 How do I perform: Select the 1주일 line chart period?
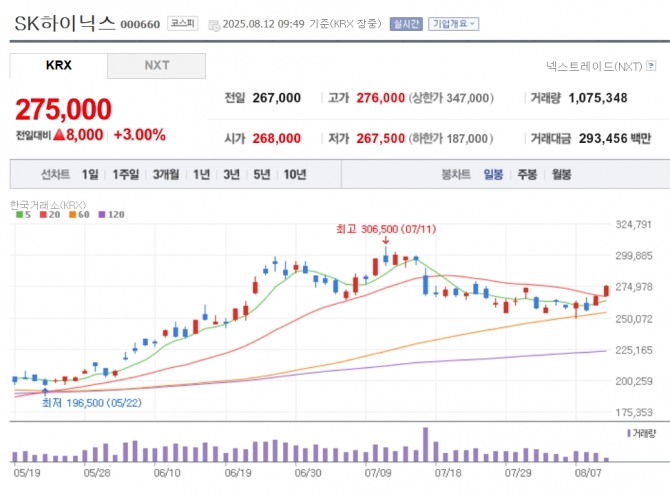(126, 174)
